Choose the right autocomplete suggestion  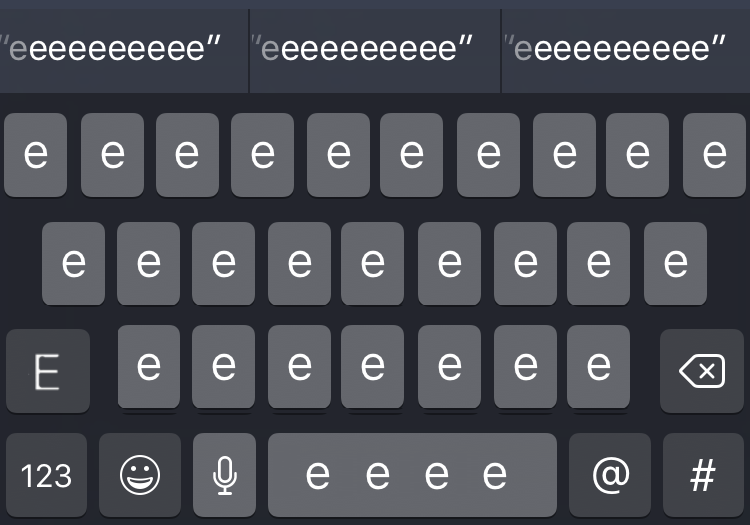point(626,50)
